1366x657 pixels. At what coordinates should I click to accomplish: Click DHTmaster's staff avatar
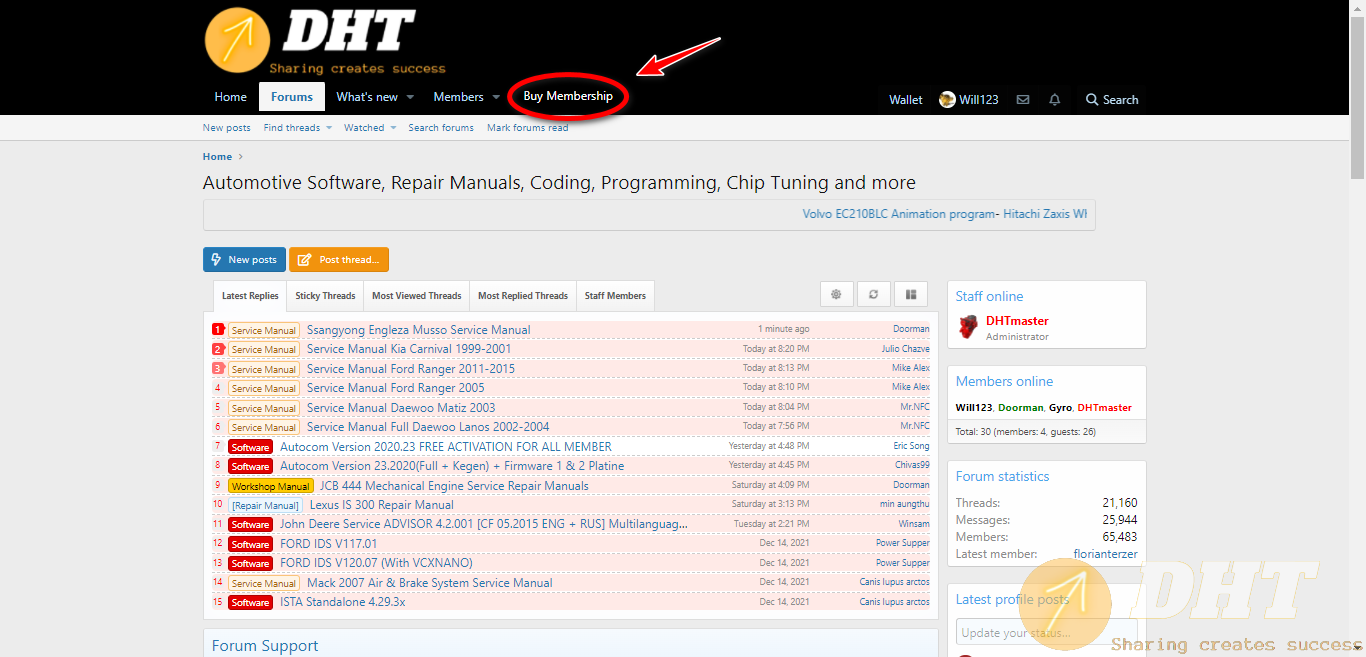[x=968, y=327]
